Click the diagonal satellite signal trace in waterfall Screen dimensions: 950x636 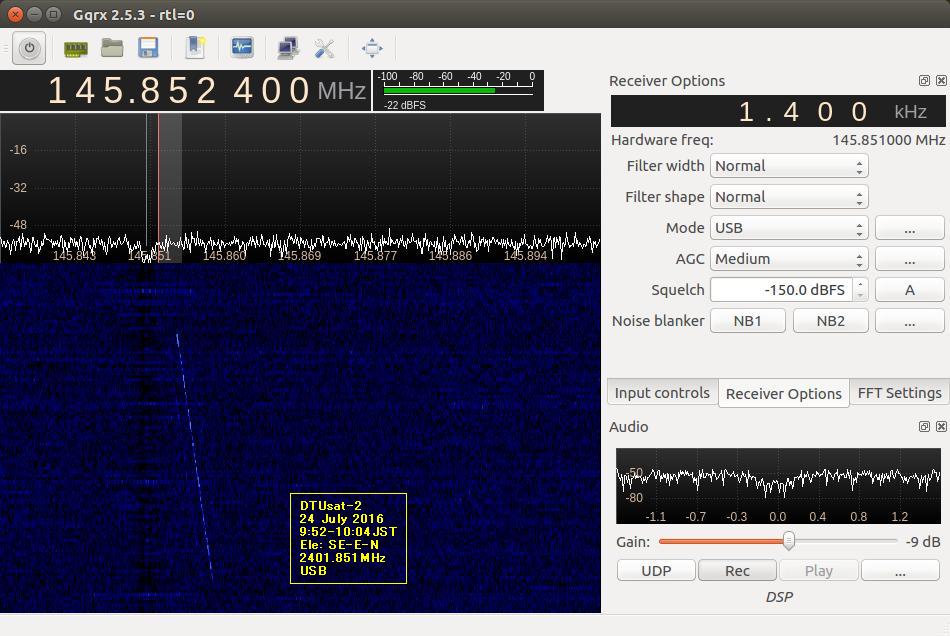click(x=194, y=454)
